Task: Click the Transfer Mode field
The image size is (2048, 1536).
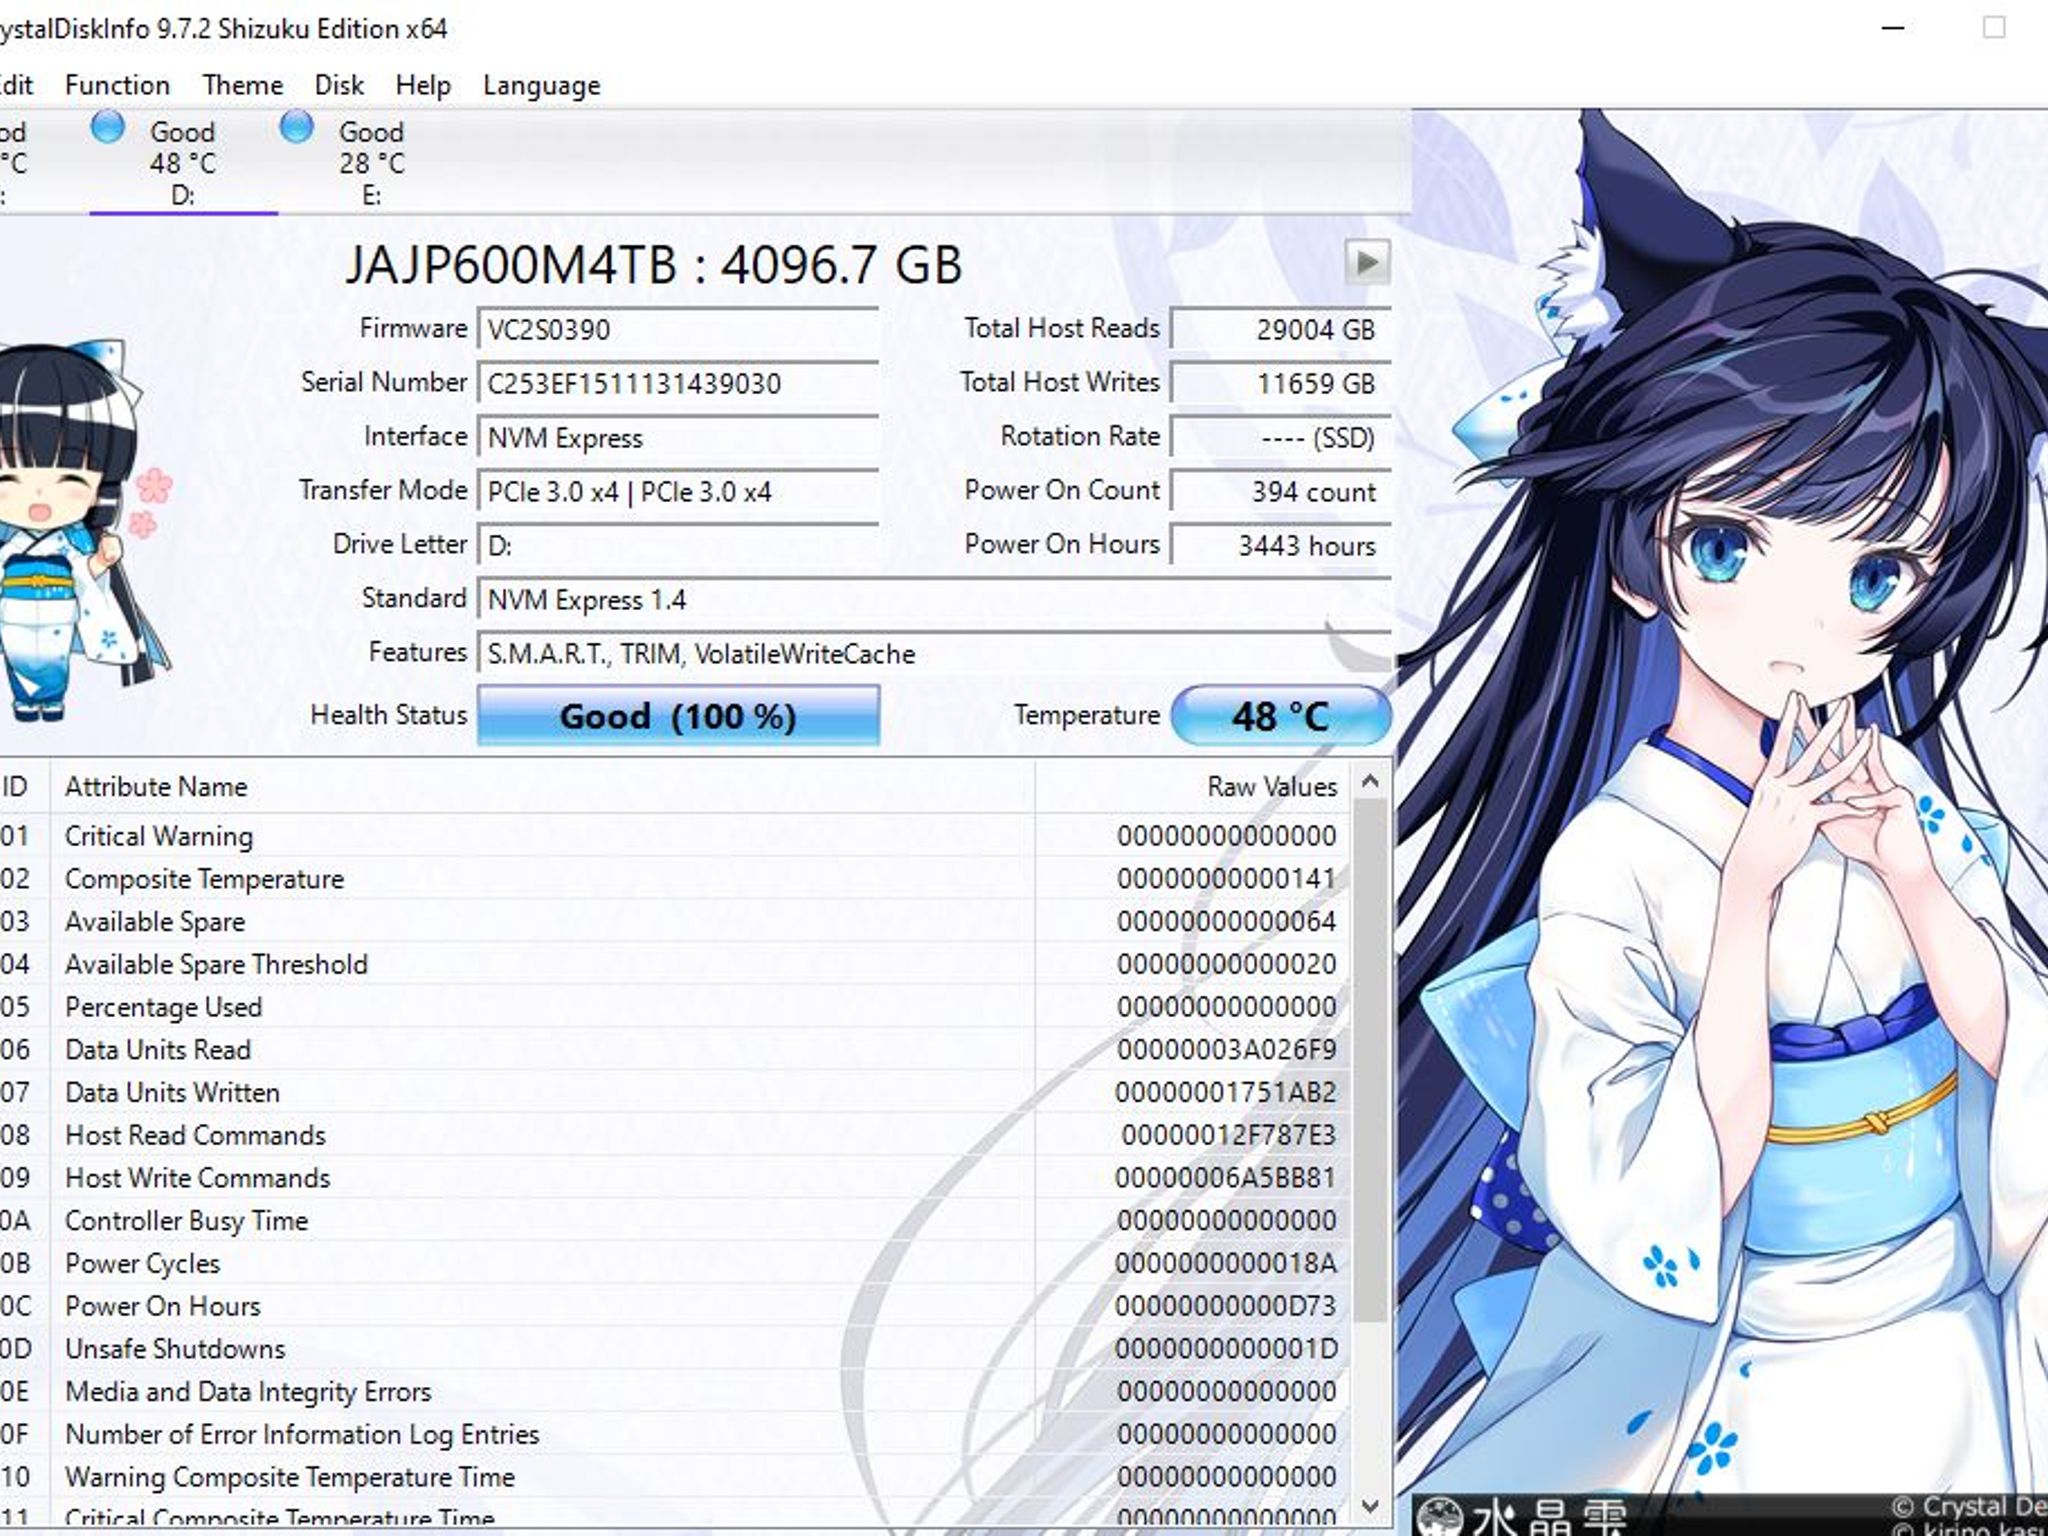Action: (x=678, y=491)
